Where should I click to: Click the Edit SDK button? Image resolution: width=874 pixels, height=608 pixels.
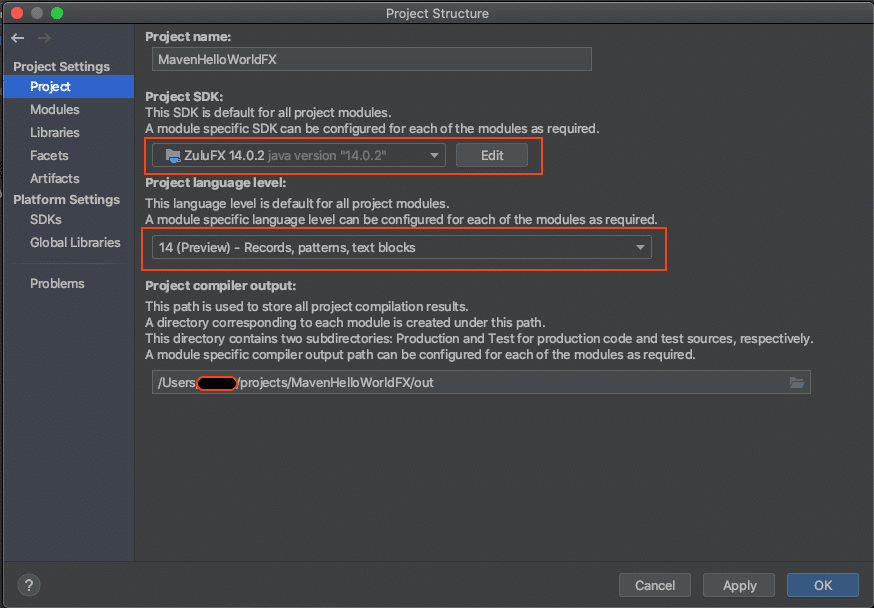click(x=492, y=155)
